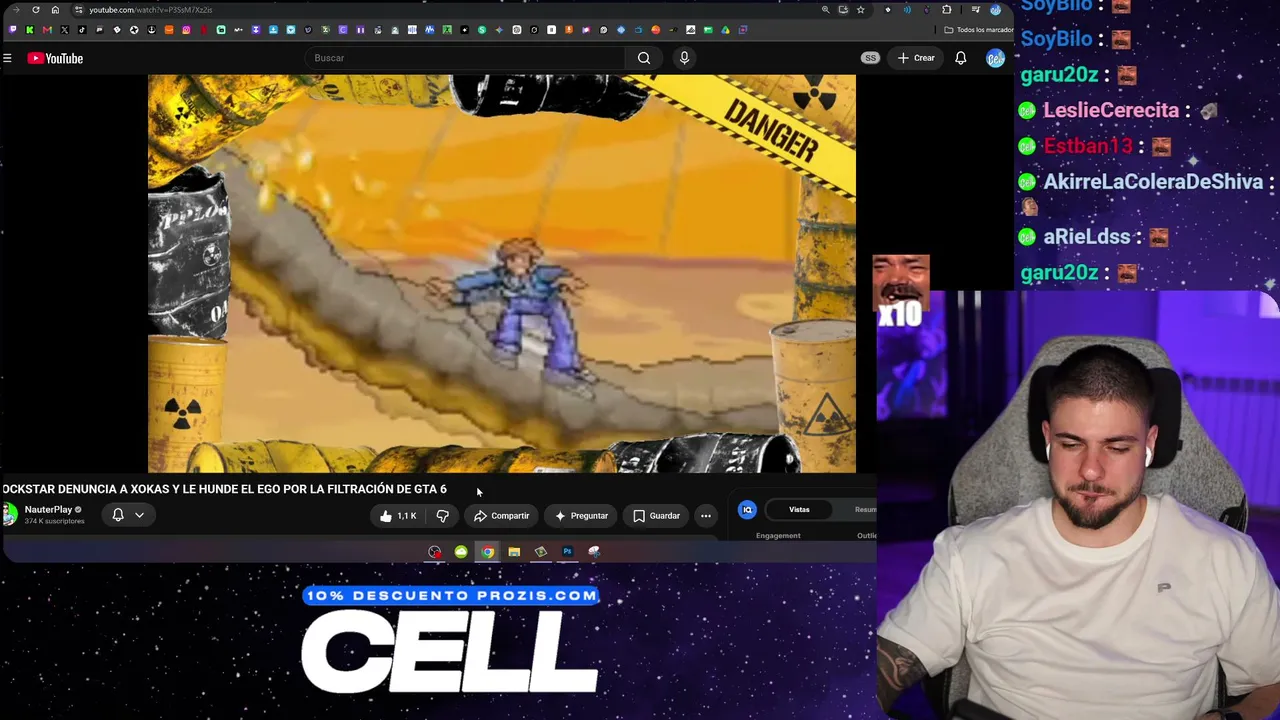1280x720 pixels.
Task: Open the File Explorer taskbar icon
Action: point(514,552)
